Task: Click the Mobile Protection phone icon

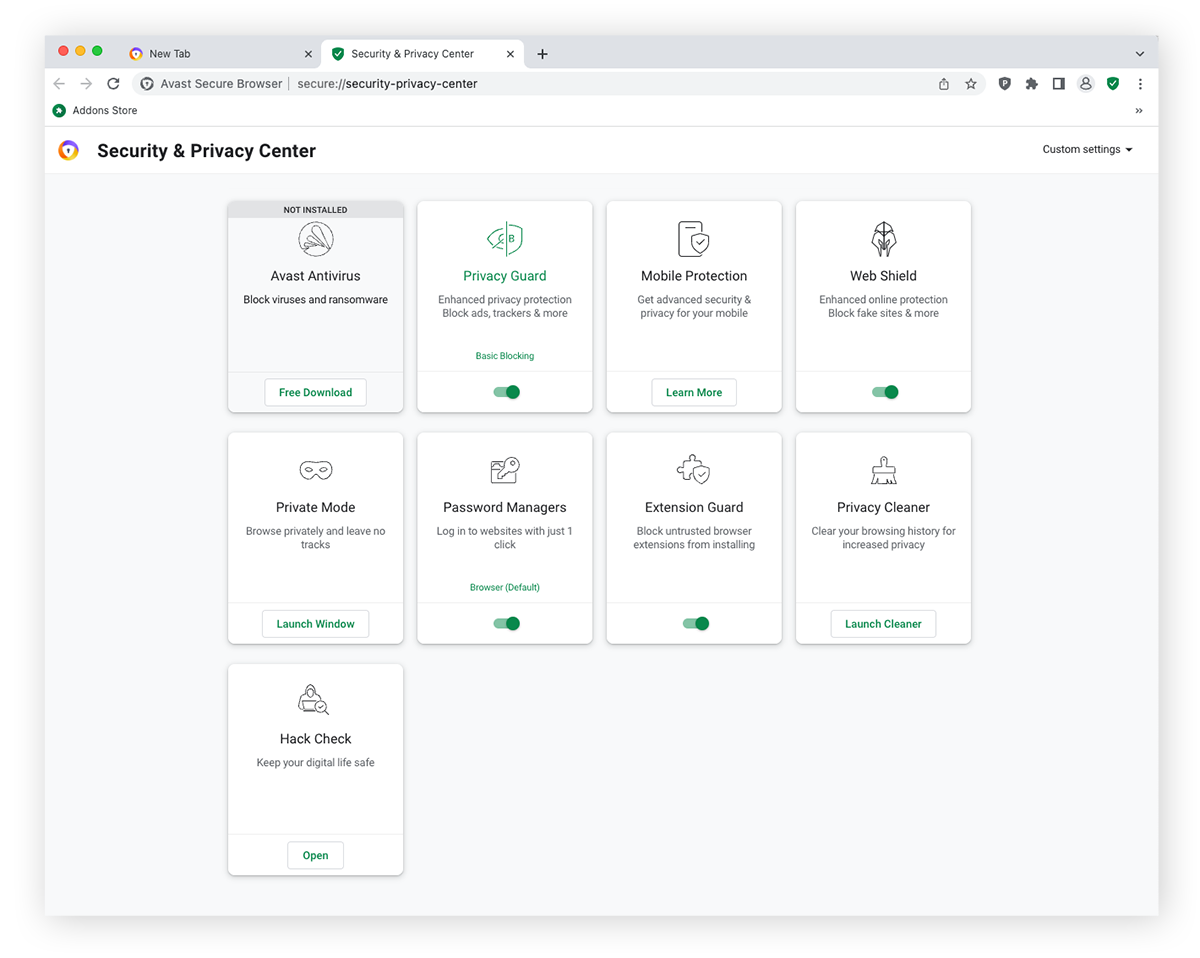Action: tap(694, 239)
